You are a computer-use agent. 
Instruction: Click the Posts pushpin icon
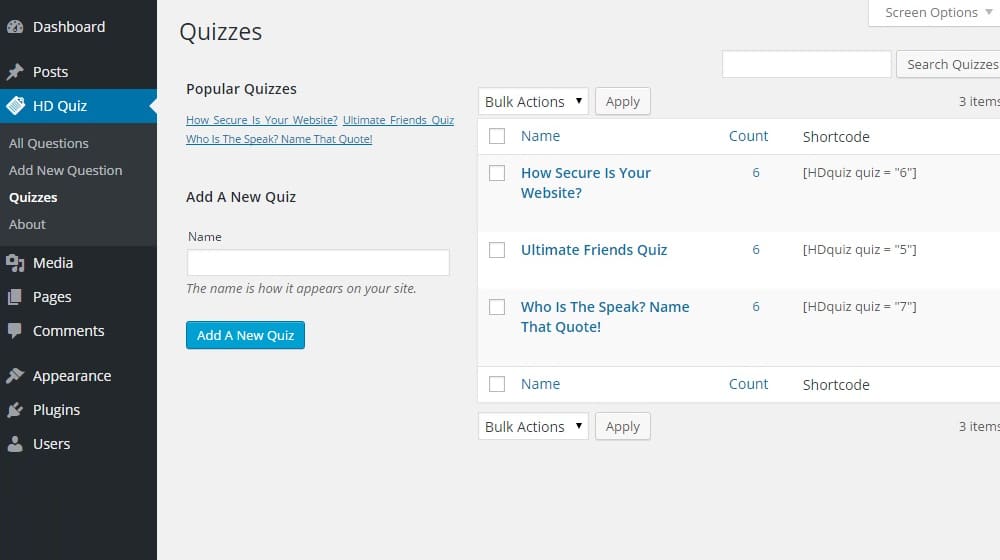pyautogui.click(x=15, y=72)
